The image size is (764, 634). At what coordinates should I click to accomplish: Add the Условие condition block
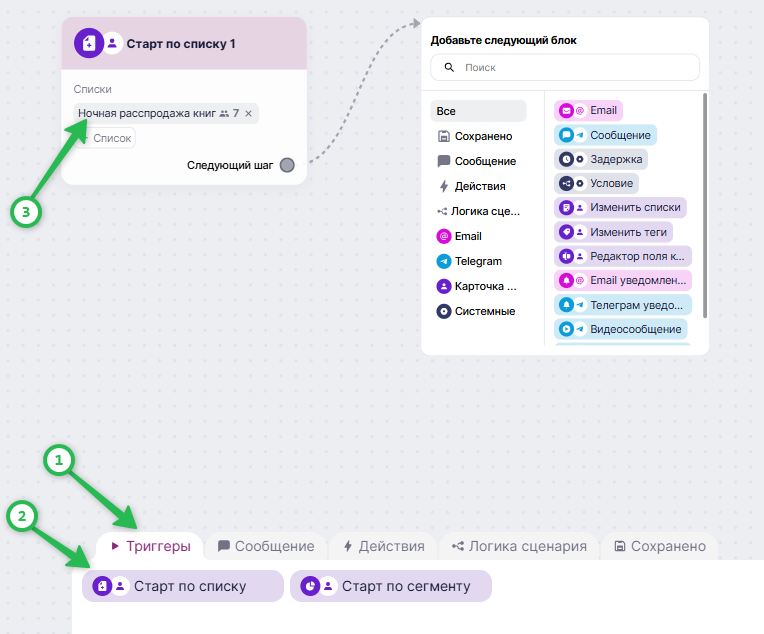pyautogui.click(x=596, y=184)
